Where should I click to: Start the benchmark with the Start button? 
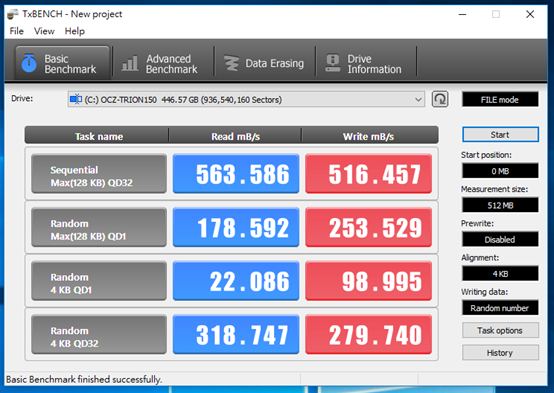click(500, 135)
